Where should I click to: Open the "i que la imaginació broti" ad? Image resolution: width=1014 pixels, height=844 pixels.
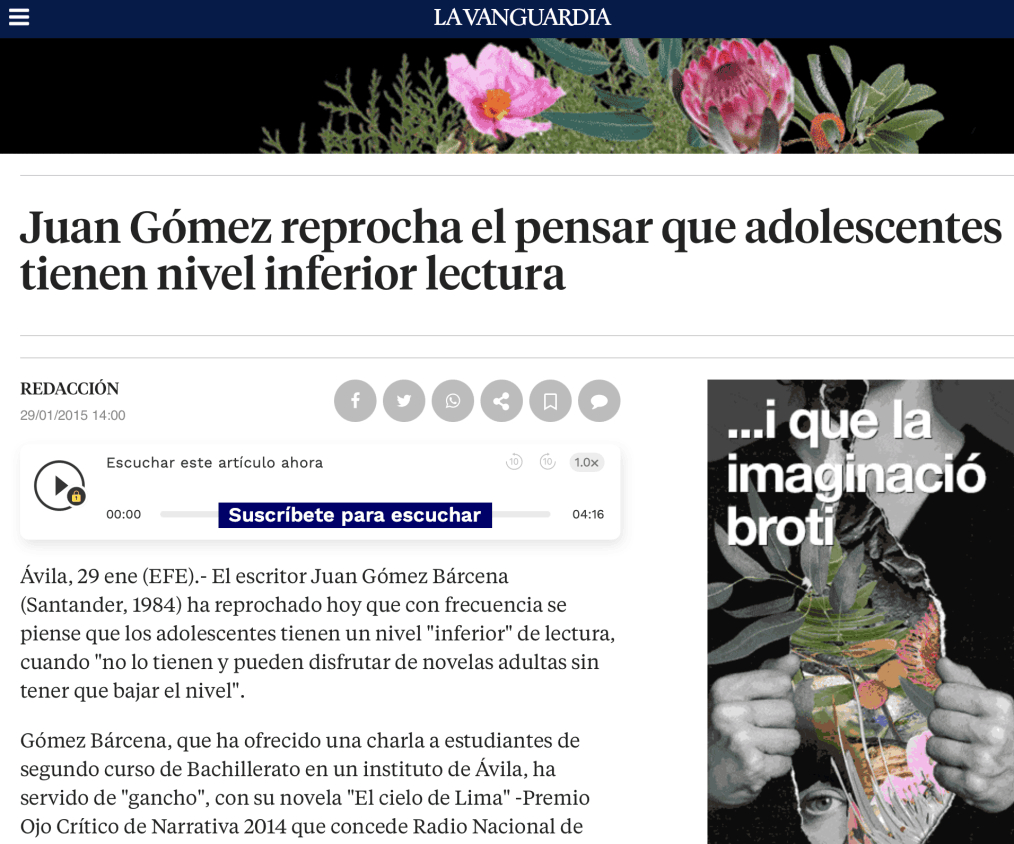[x=861, y=612]
